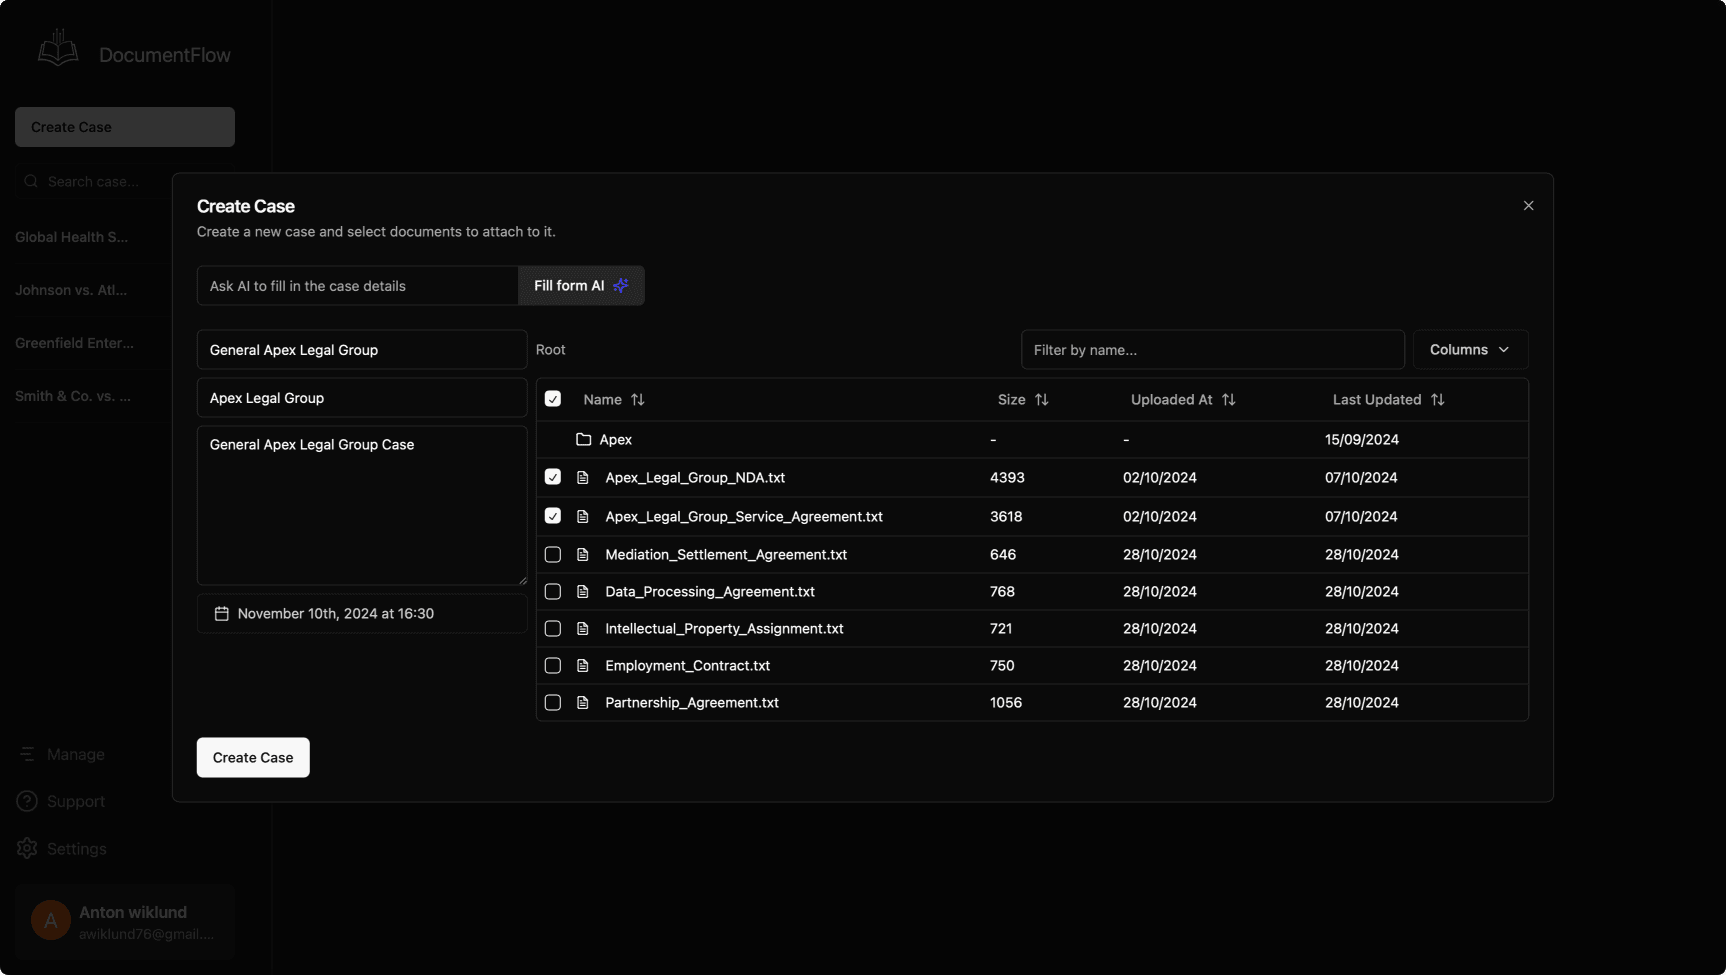Open Settings via the gear icon

point(26,848)
